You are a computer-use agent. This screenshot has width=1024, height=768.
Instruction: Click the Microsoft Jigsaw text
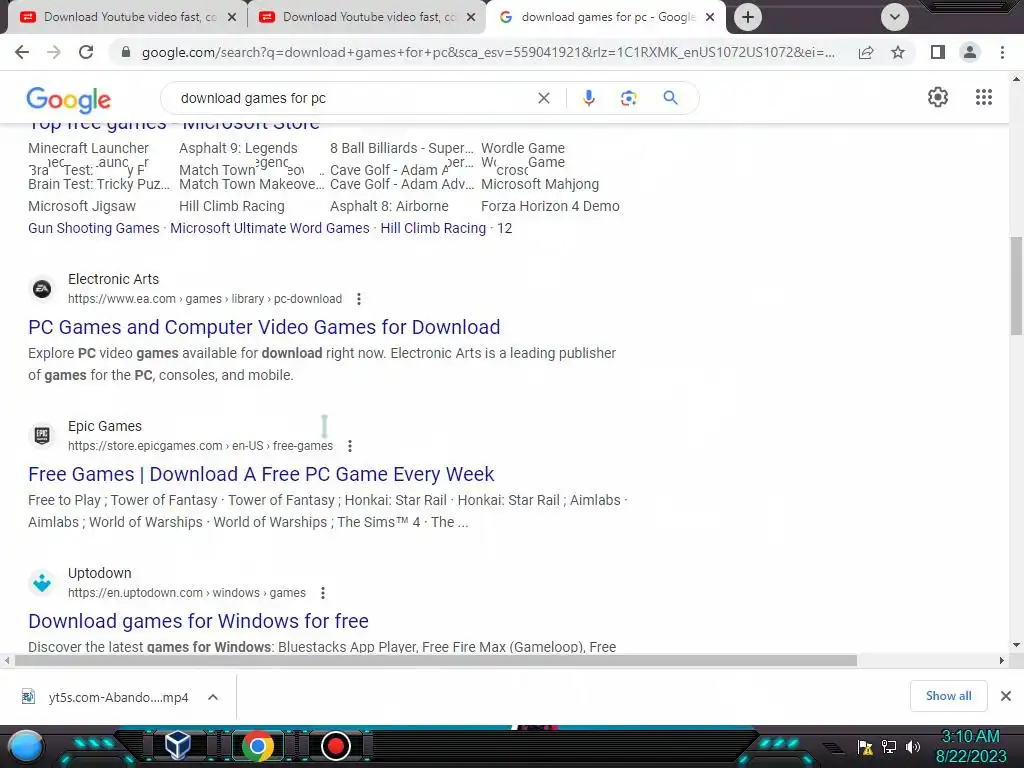pos(82,206)
